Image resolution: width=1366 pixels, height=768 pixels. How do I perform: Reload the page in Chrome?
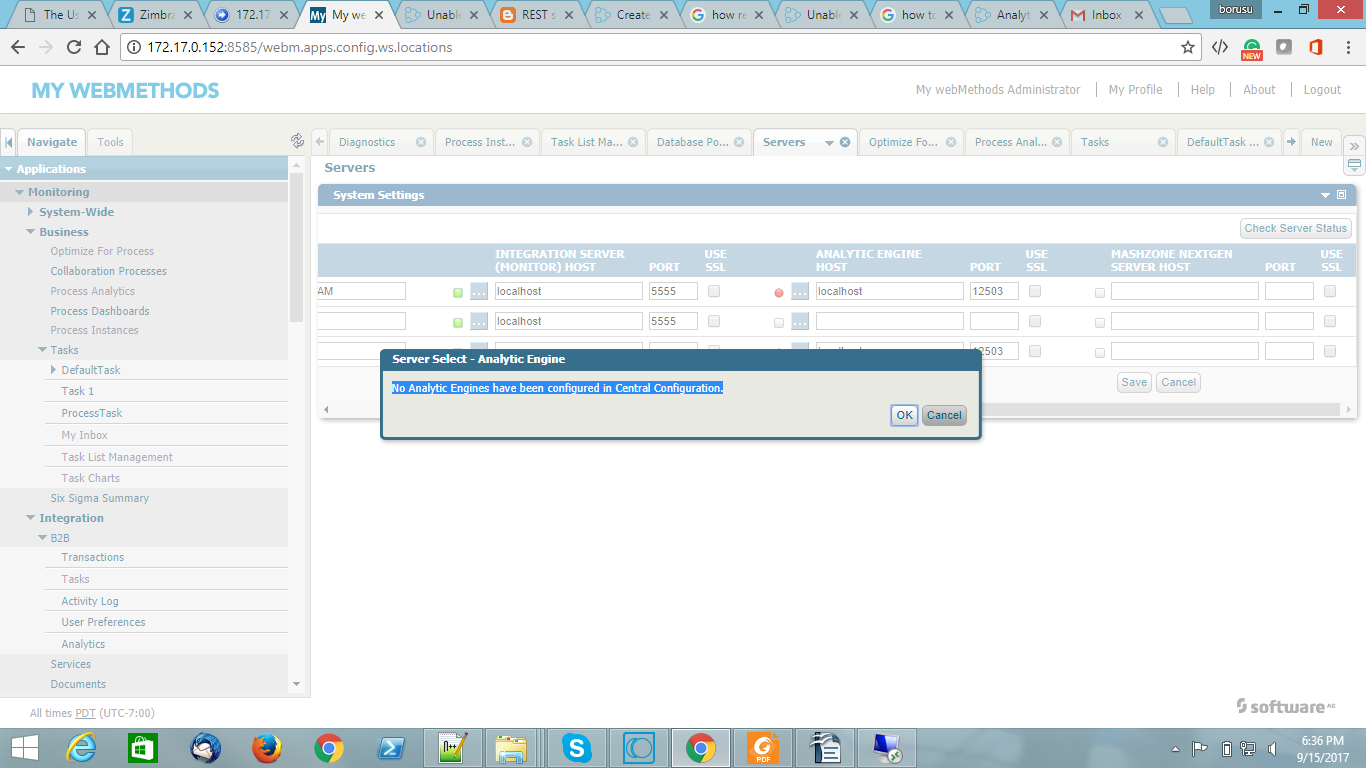click(74, 47)
